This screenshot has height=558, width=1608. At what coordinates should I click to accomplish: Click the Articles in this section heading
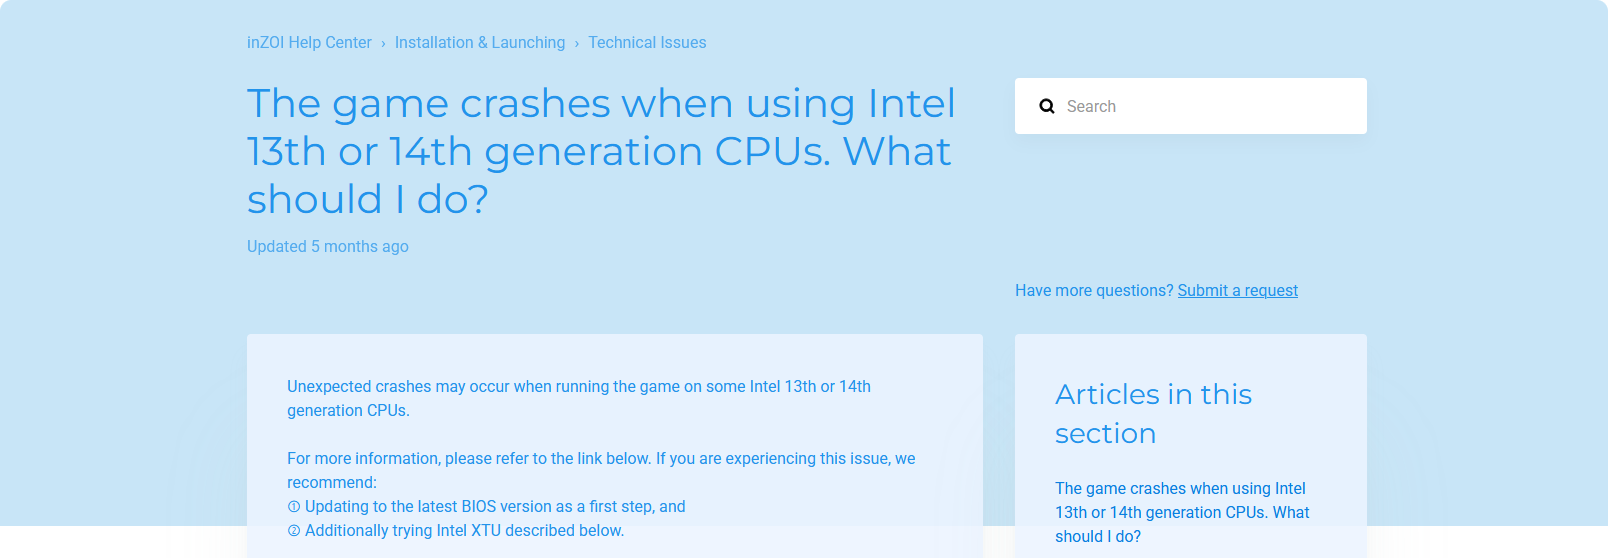click(x=1153, y=414)
